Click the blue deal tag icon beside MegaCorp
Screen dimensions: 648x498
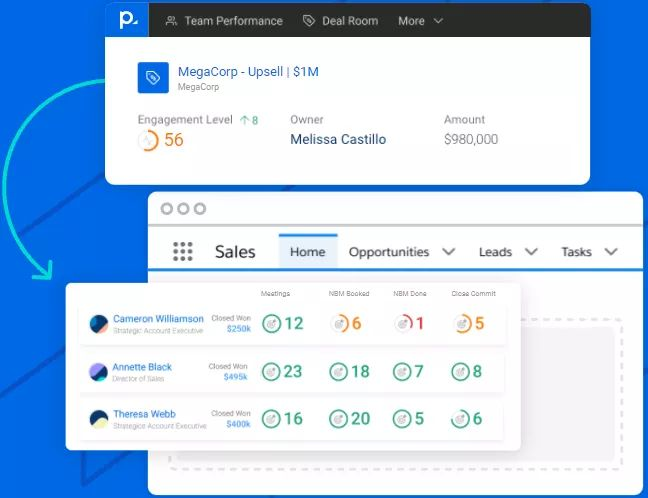(153, 78)
